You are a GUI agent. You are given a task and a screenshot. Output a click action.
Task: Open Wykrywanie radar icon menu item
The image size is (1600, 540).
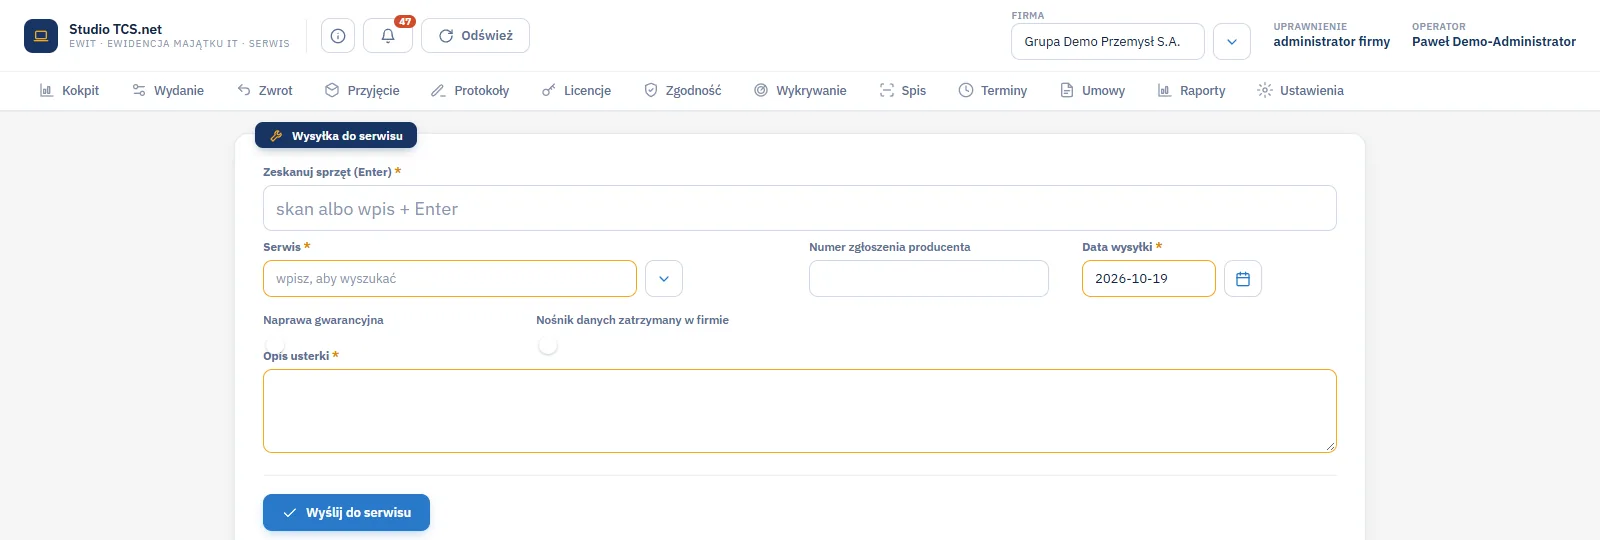[x=800, y=91]
